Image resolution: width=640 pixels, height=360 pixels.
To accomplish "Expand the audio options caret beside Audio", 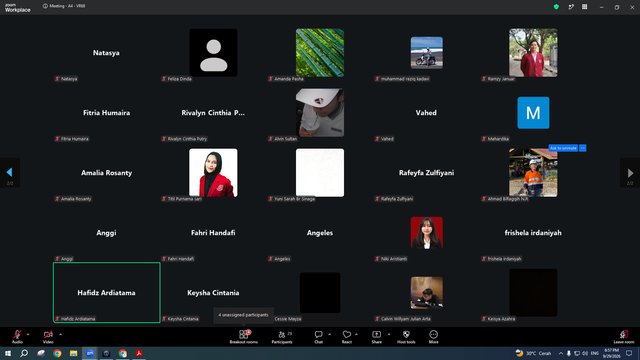I will pos(28,334).
